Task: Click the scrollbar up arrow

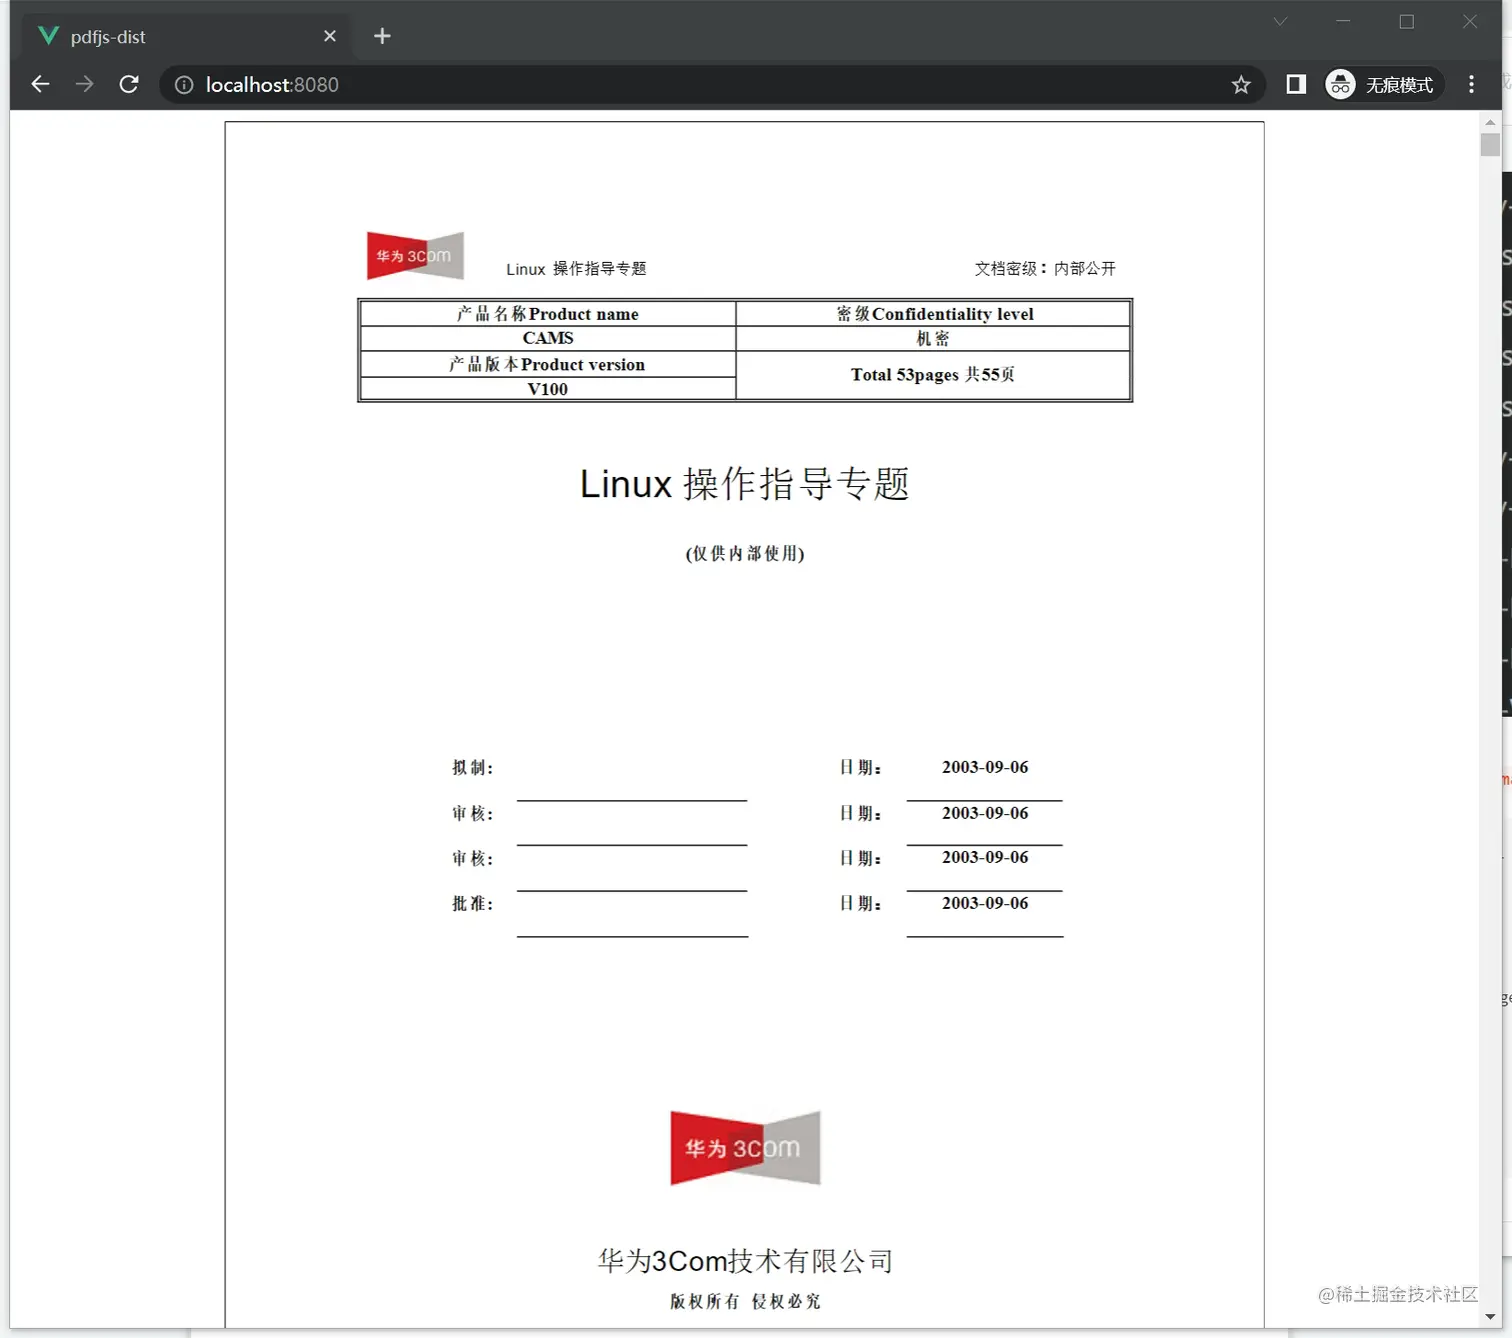Action: click(x=1490, y=122)
